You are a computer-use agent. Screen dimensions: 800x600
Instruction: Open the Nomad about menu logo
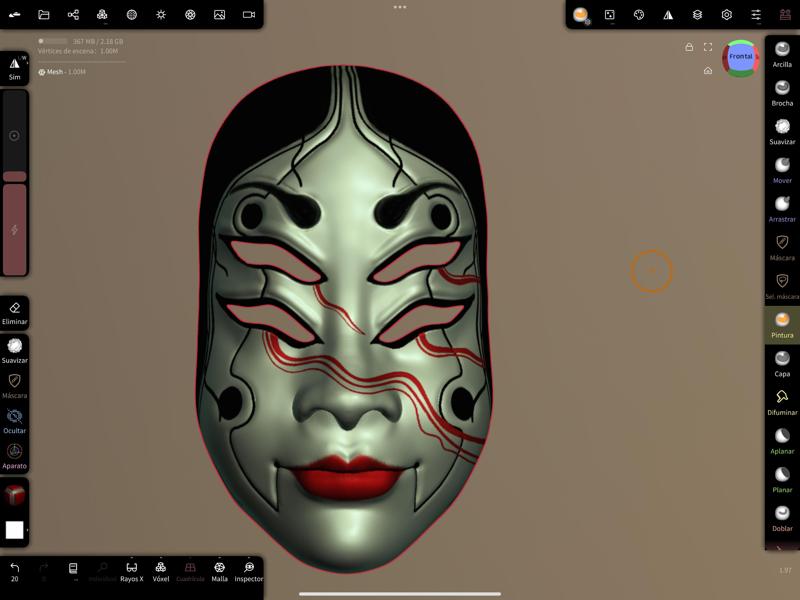(x=14, y=15)
